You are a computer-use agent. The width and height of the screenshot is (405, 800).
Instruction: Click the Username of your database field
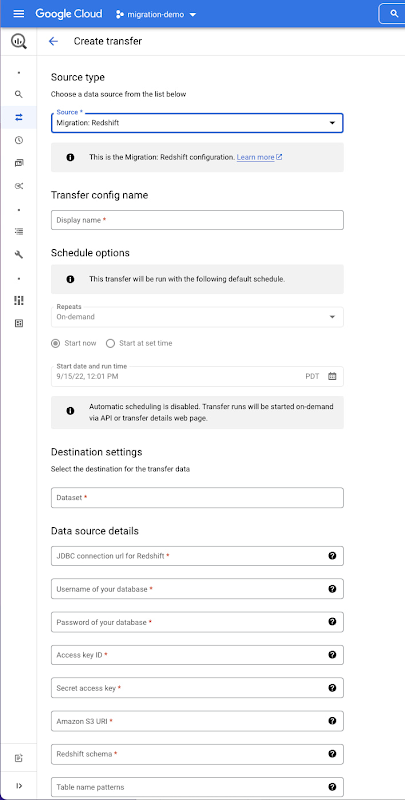coord(197,589)
